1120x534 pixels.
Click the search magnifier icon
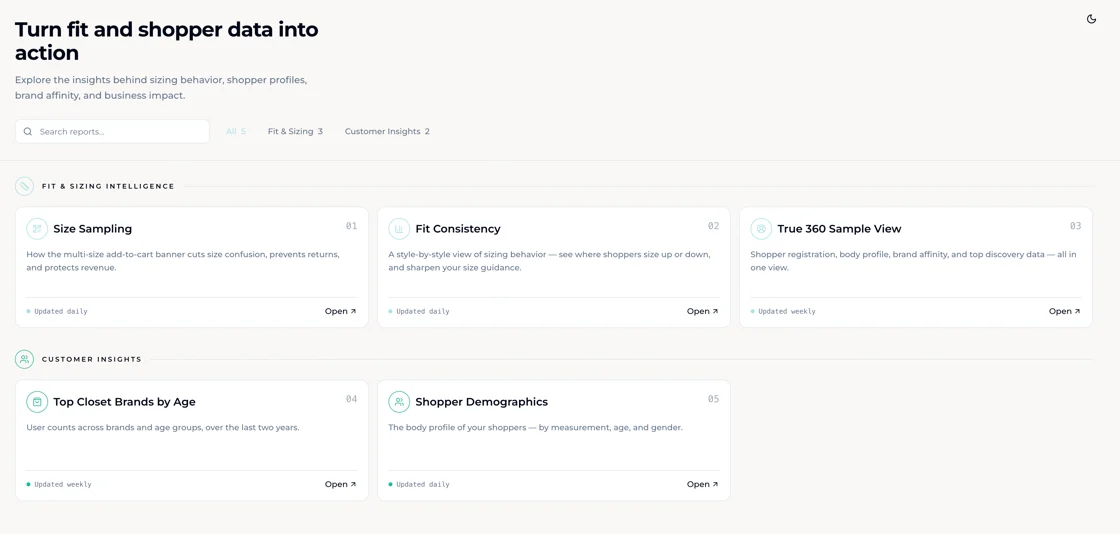(x=28, y=131)
